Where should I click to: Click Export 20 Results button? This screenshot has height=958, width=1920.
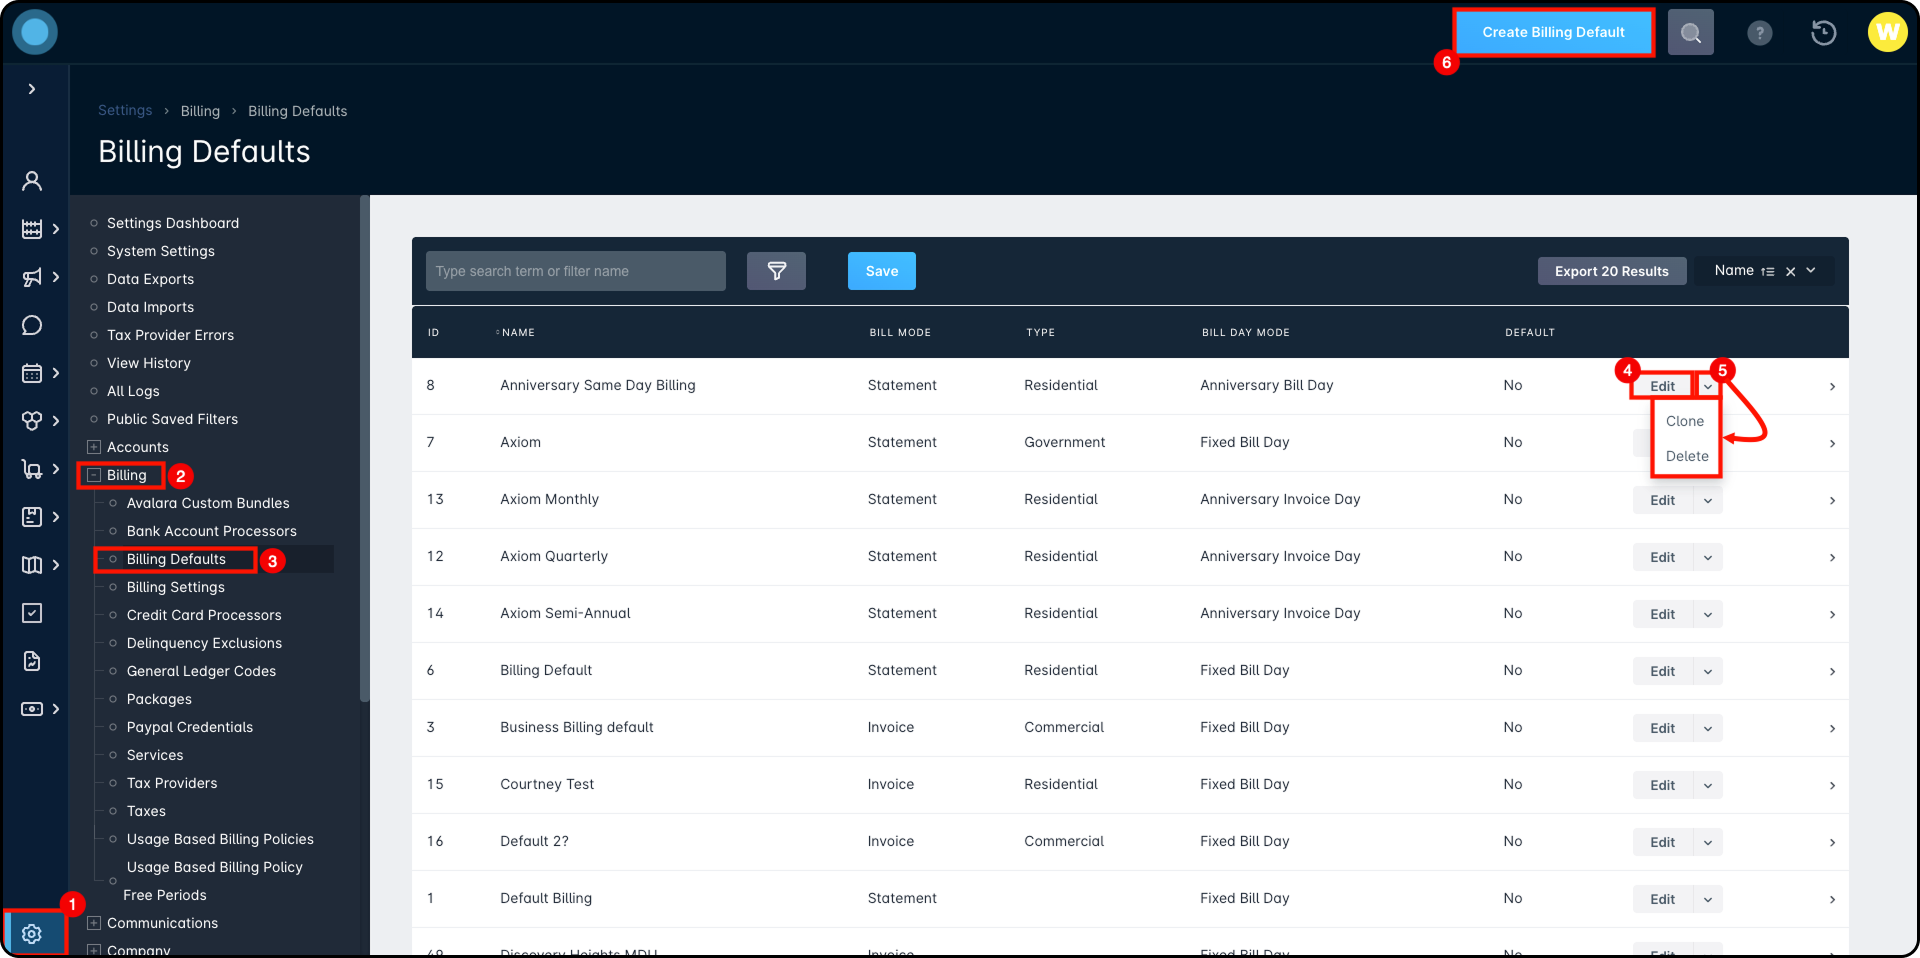[1612, 271]
